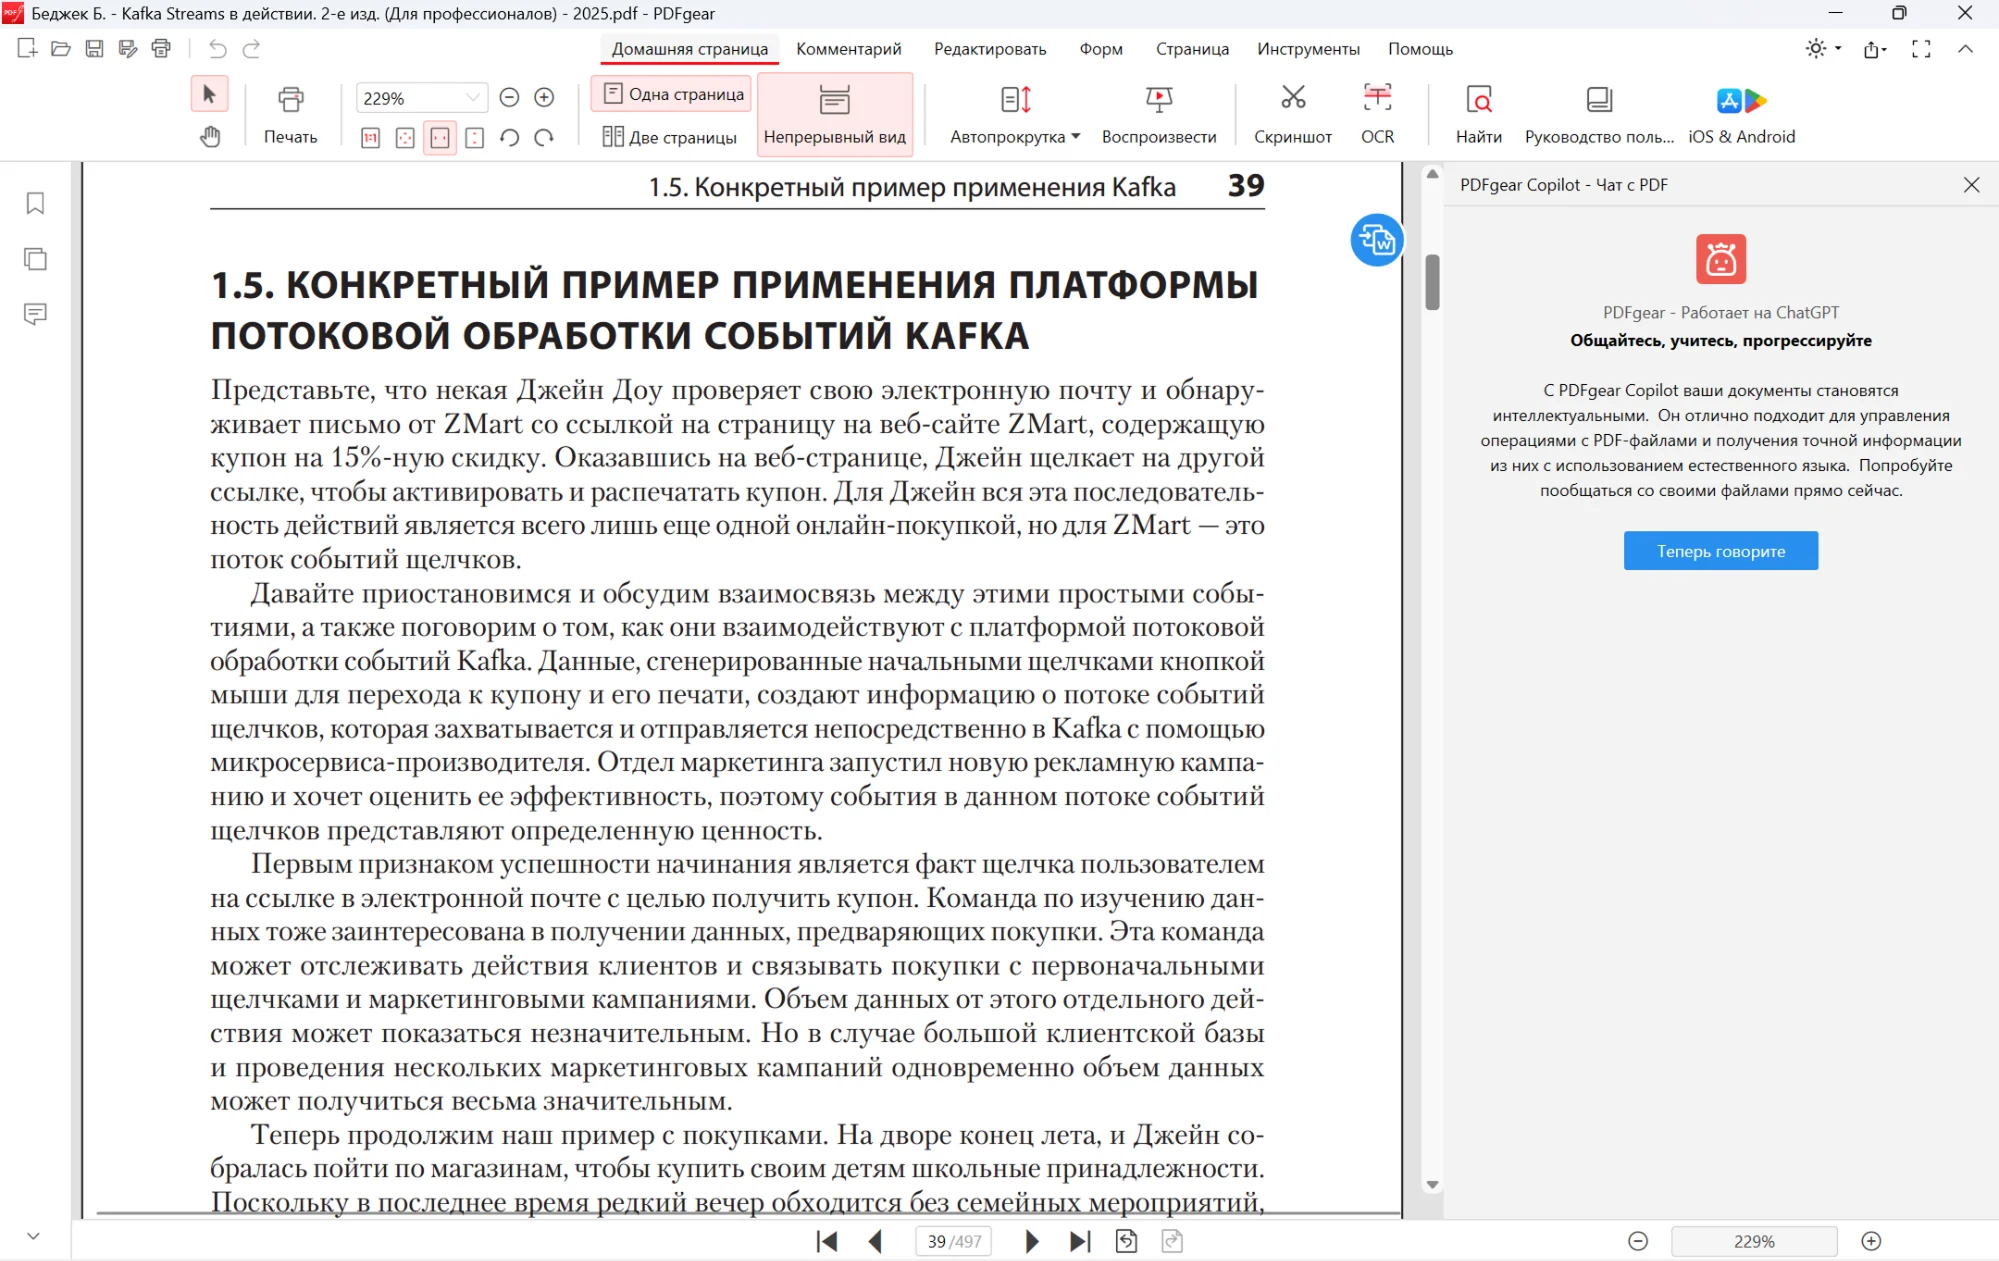Viewport: 1999px width, 1261px height.
Task: Open the Autoscroll dropdown arrow
Action: click(x=1076, y=137)
